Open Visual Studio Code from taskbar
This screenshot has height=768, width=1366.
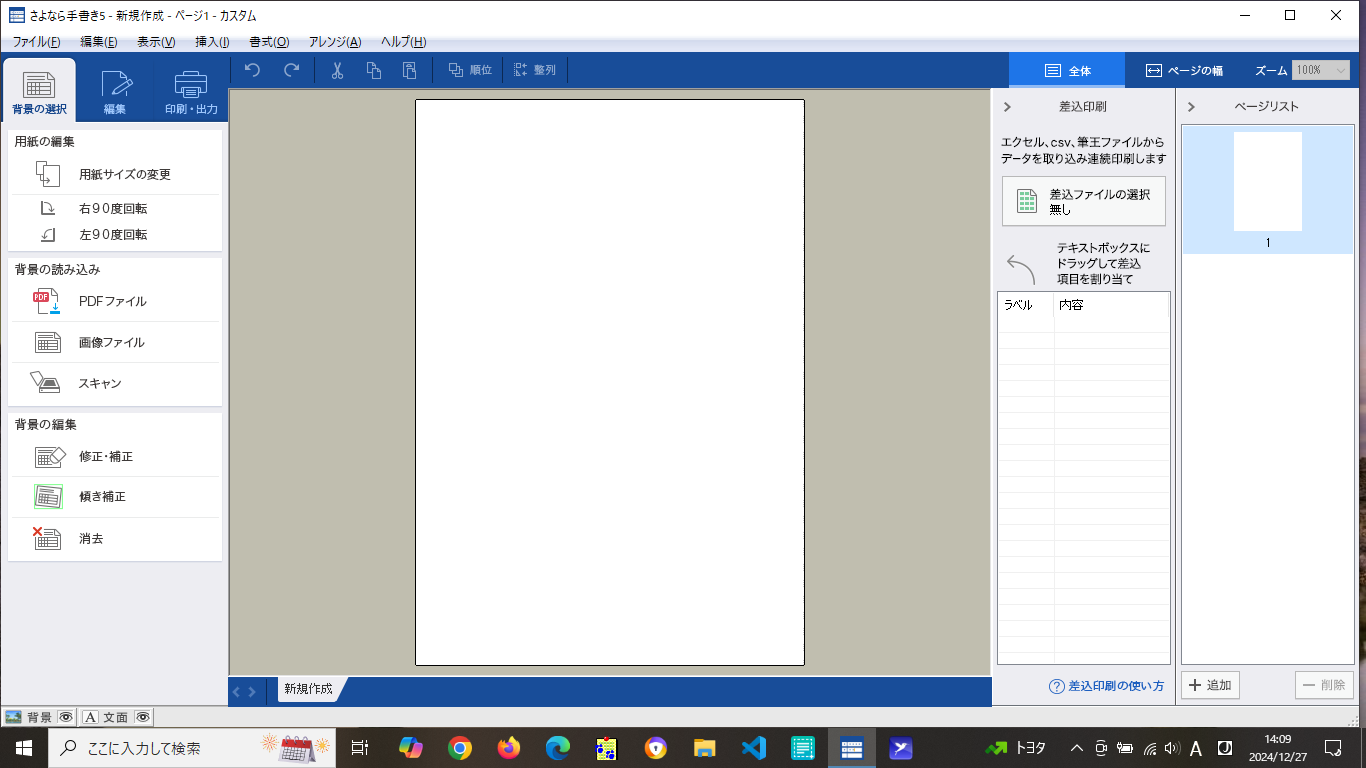(x=754, y=748)
